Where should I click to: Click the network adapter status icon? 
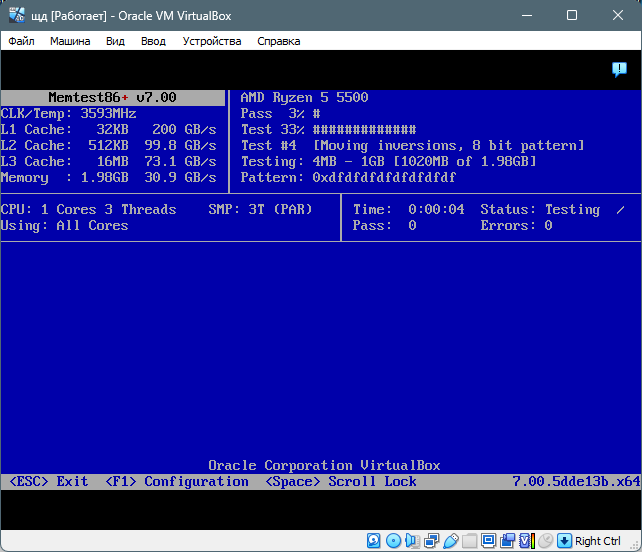click(431, 541)
